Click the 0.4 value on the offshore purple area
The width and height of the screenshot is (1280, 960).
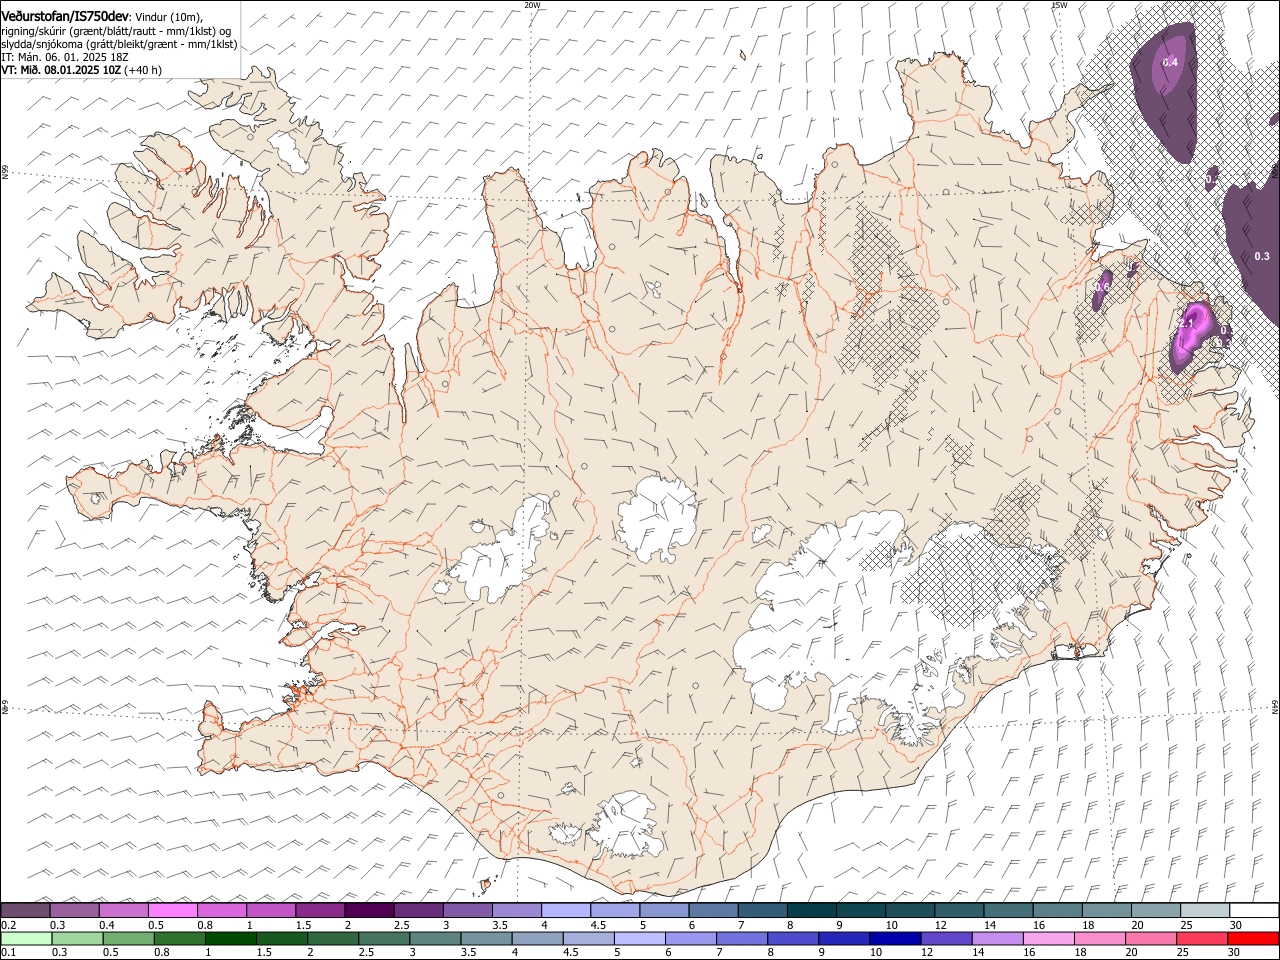1170,62
